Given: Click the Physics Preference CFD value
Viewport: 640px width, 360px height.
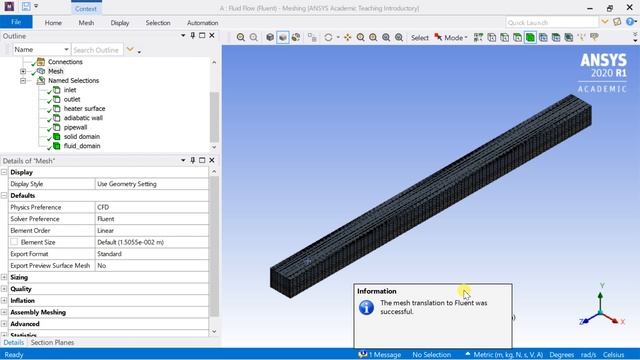Looking at the screenshot, I should [x=151, y=207].
